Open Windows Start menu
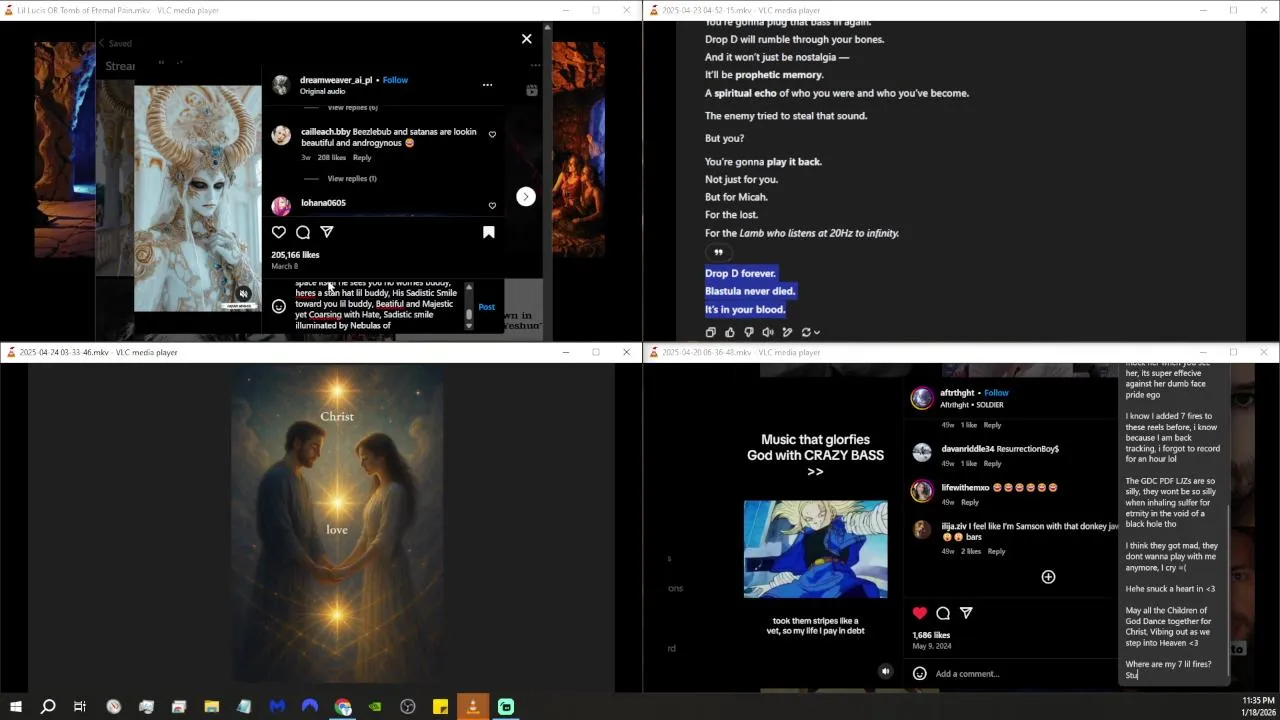The width and height of the screenshot is (1280, 720). point(15,707)
